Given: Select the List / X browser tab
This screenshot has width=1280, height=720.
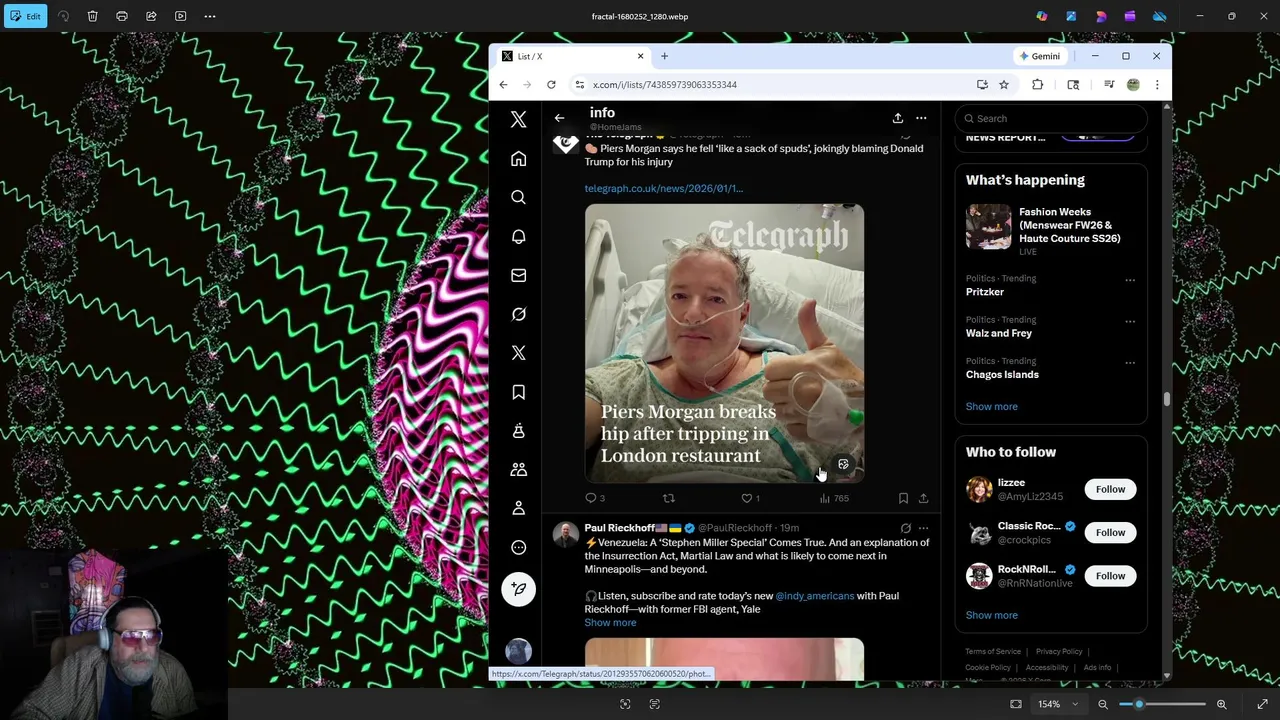Looking at the screenshot, I should pyautogui.click(x=572, y=56).
